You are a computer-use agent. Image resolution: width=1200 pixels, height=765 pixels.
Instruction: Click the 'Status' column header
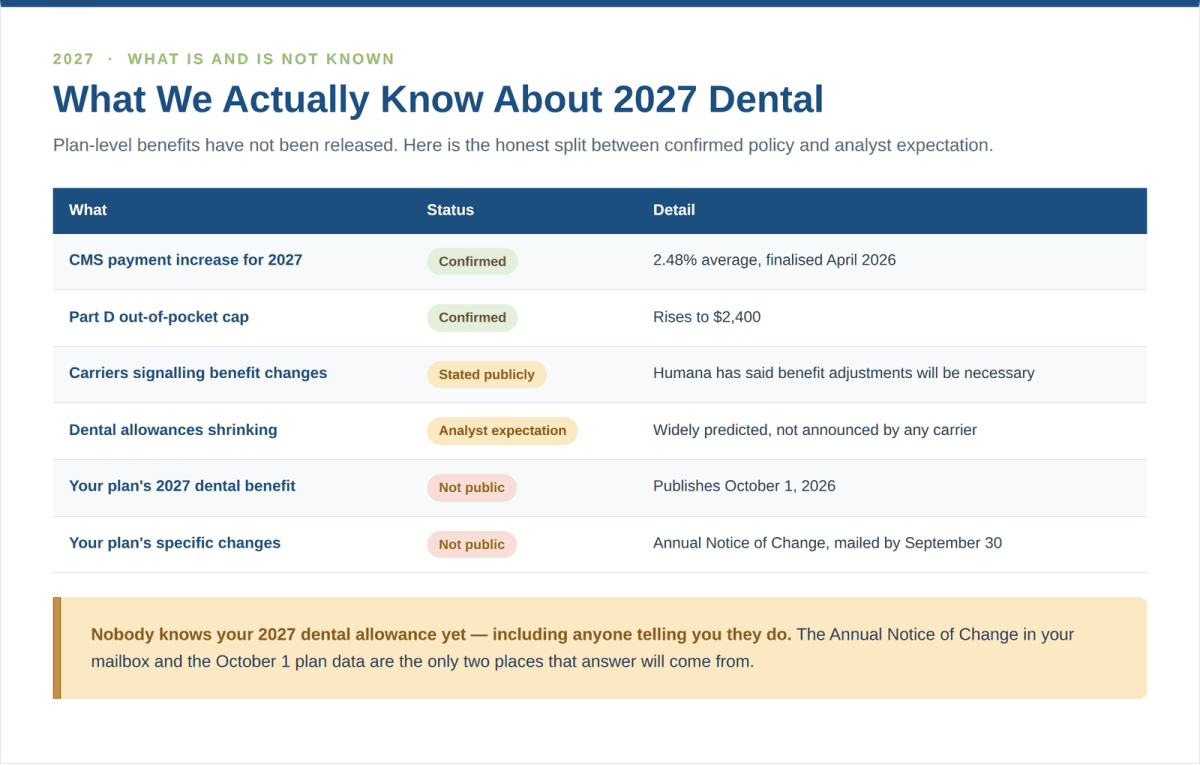pyautogui.click(x=450, y=210)
